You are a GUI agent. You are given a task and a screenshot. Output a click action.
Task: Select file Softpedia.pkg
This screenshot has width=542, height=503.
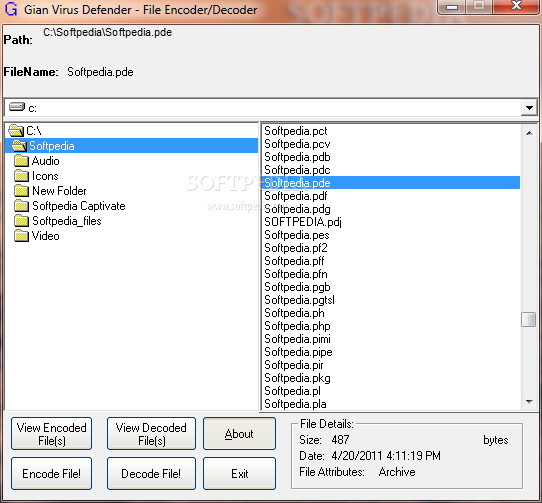[x=297, y=378]
